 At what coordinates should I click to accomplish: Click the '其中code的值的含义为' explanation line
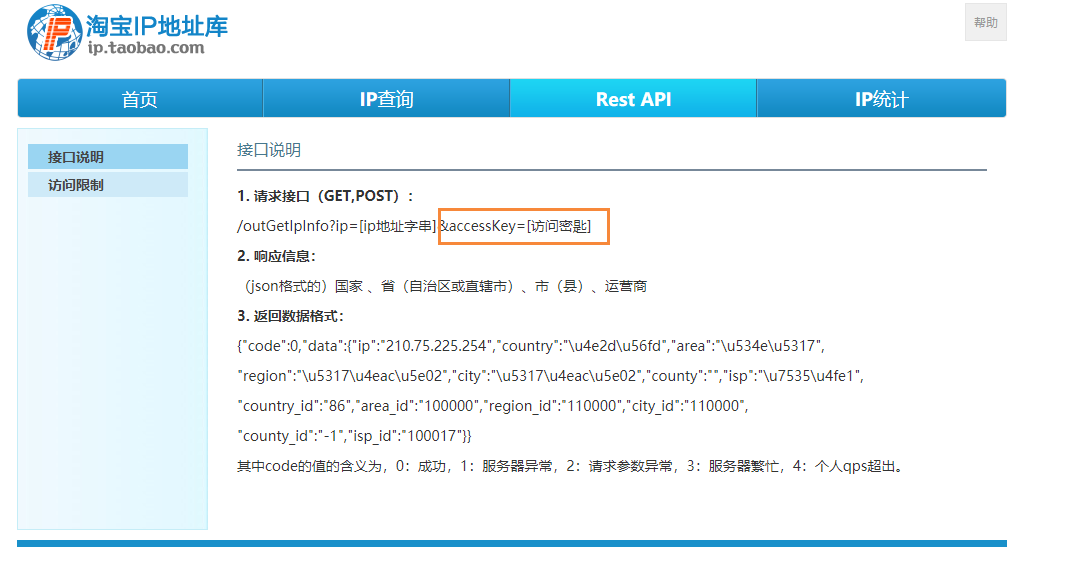(x=571, y=466)
